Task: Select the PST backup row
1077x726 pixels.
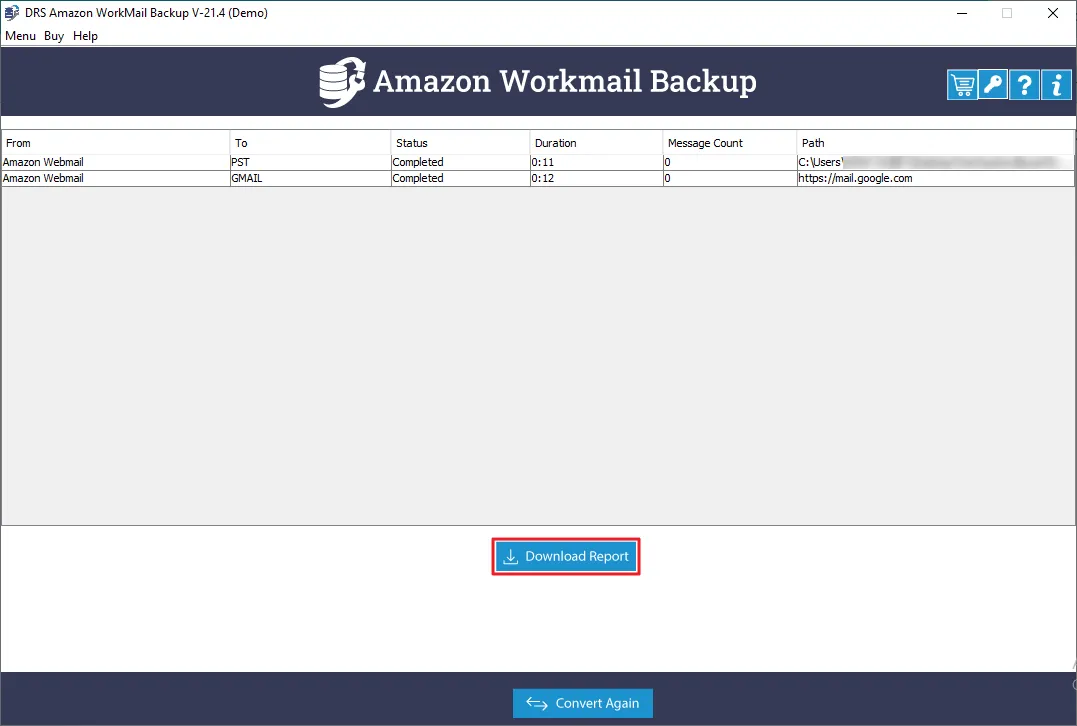Action: [x=538, y=162]
